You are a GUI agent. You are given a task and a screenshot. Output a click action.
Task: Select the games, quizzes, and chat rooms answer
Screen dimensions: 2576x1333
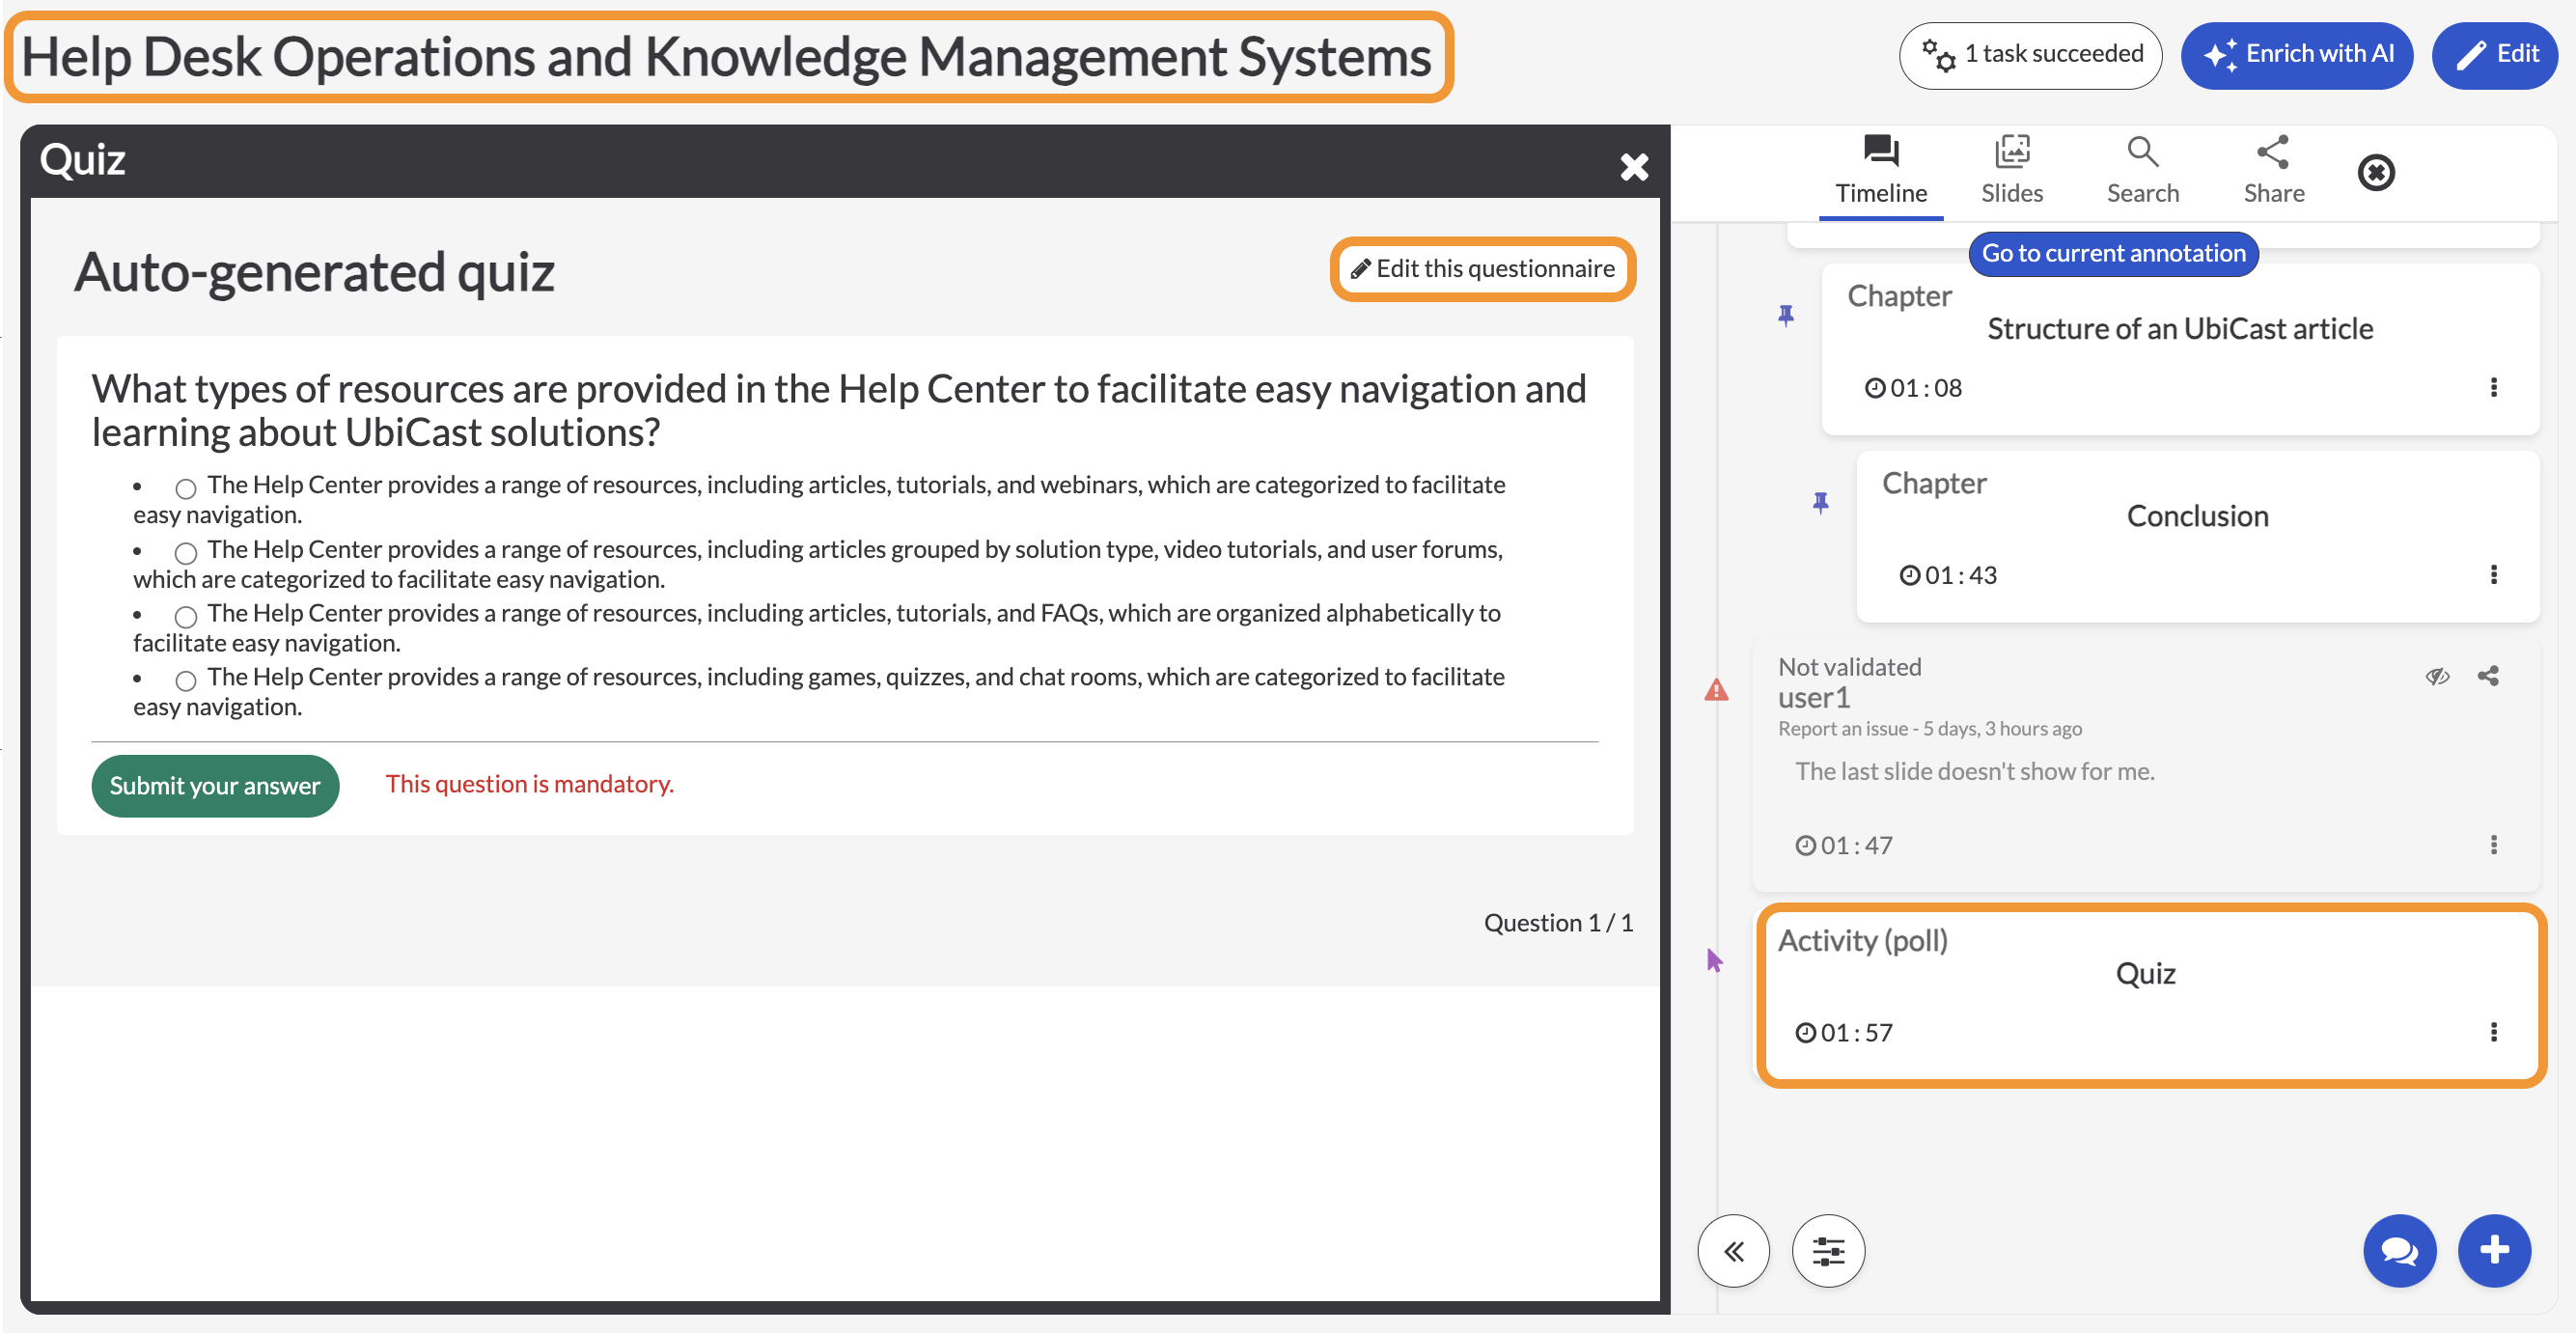coord(185,680)
